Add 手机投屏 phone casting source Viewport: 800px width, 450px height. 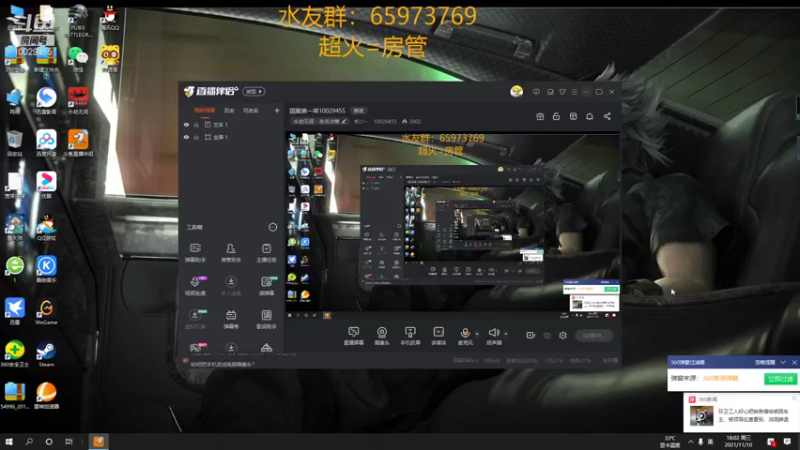click(410, 336)
